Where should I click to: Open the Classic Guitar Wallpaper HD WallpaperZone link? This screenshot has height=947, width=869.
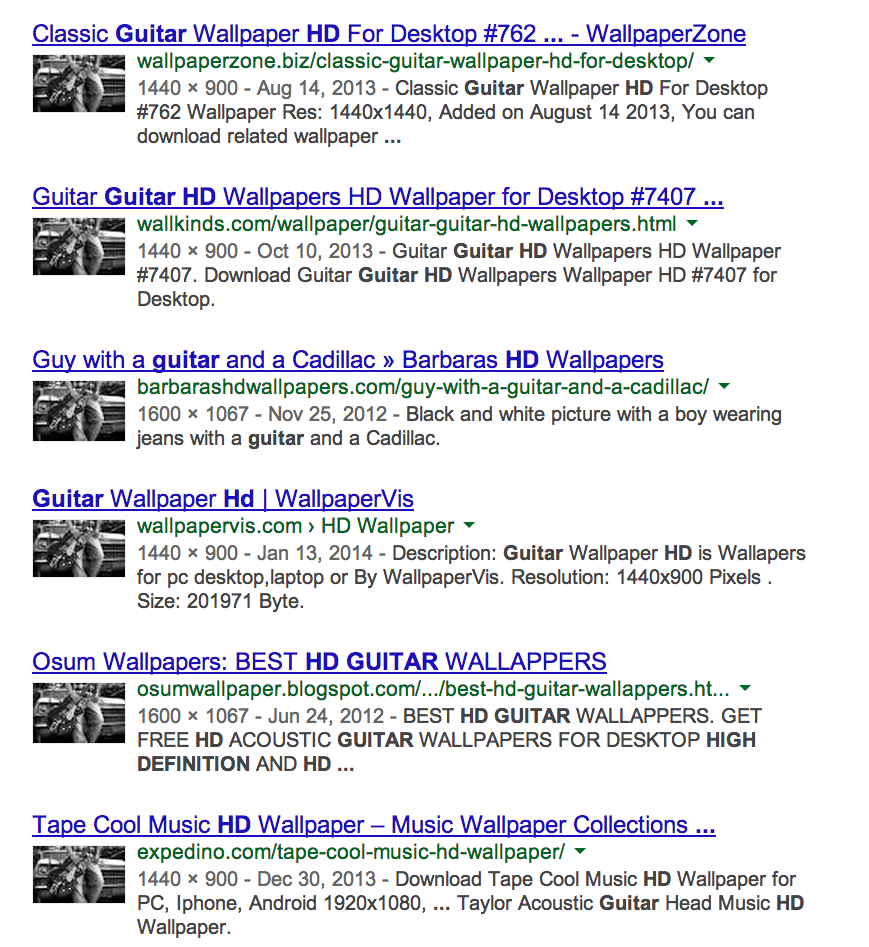coord(389,34)
